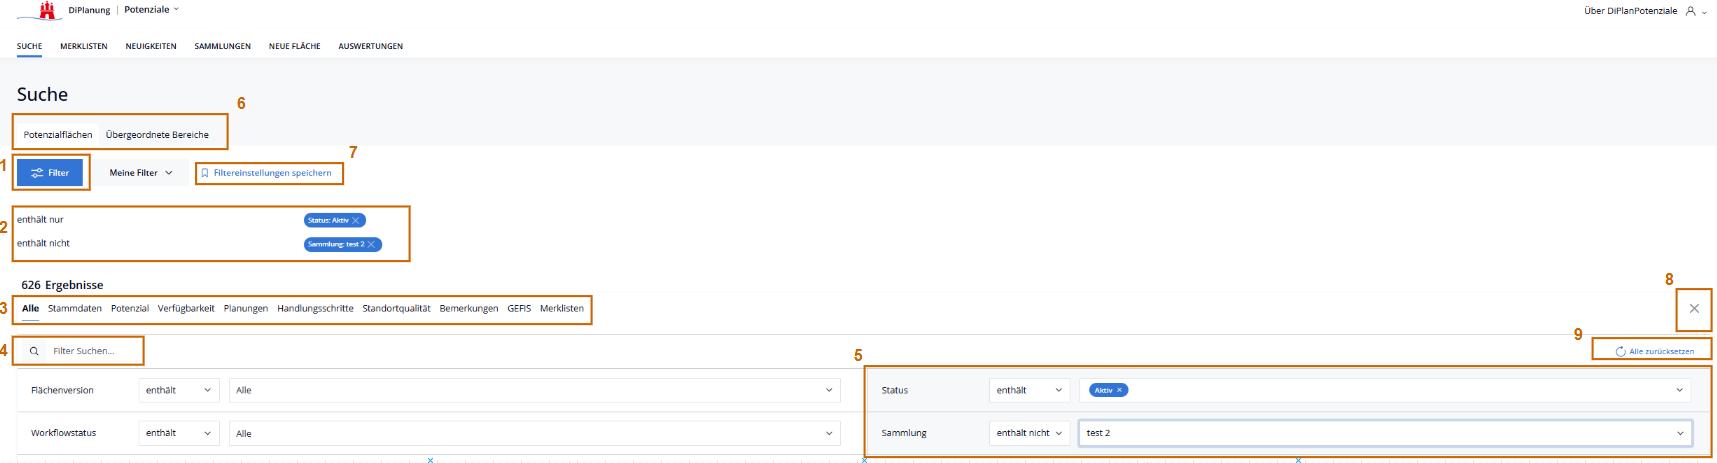
Task: Switch to the 'Übergeordnete Bereiche' tab
Action: click(157, 135)
